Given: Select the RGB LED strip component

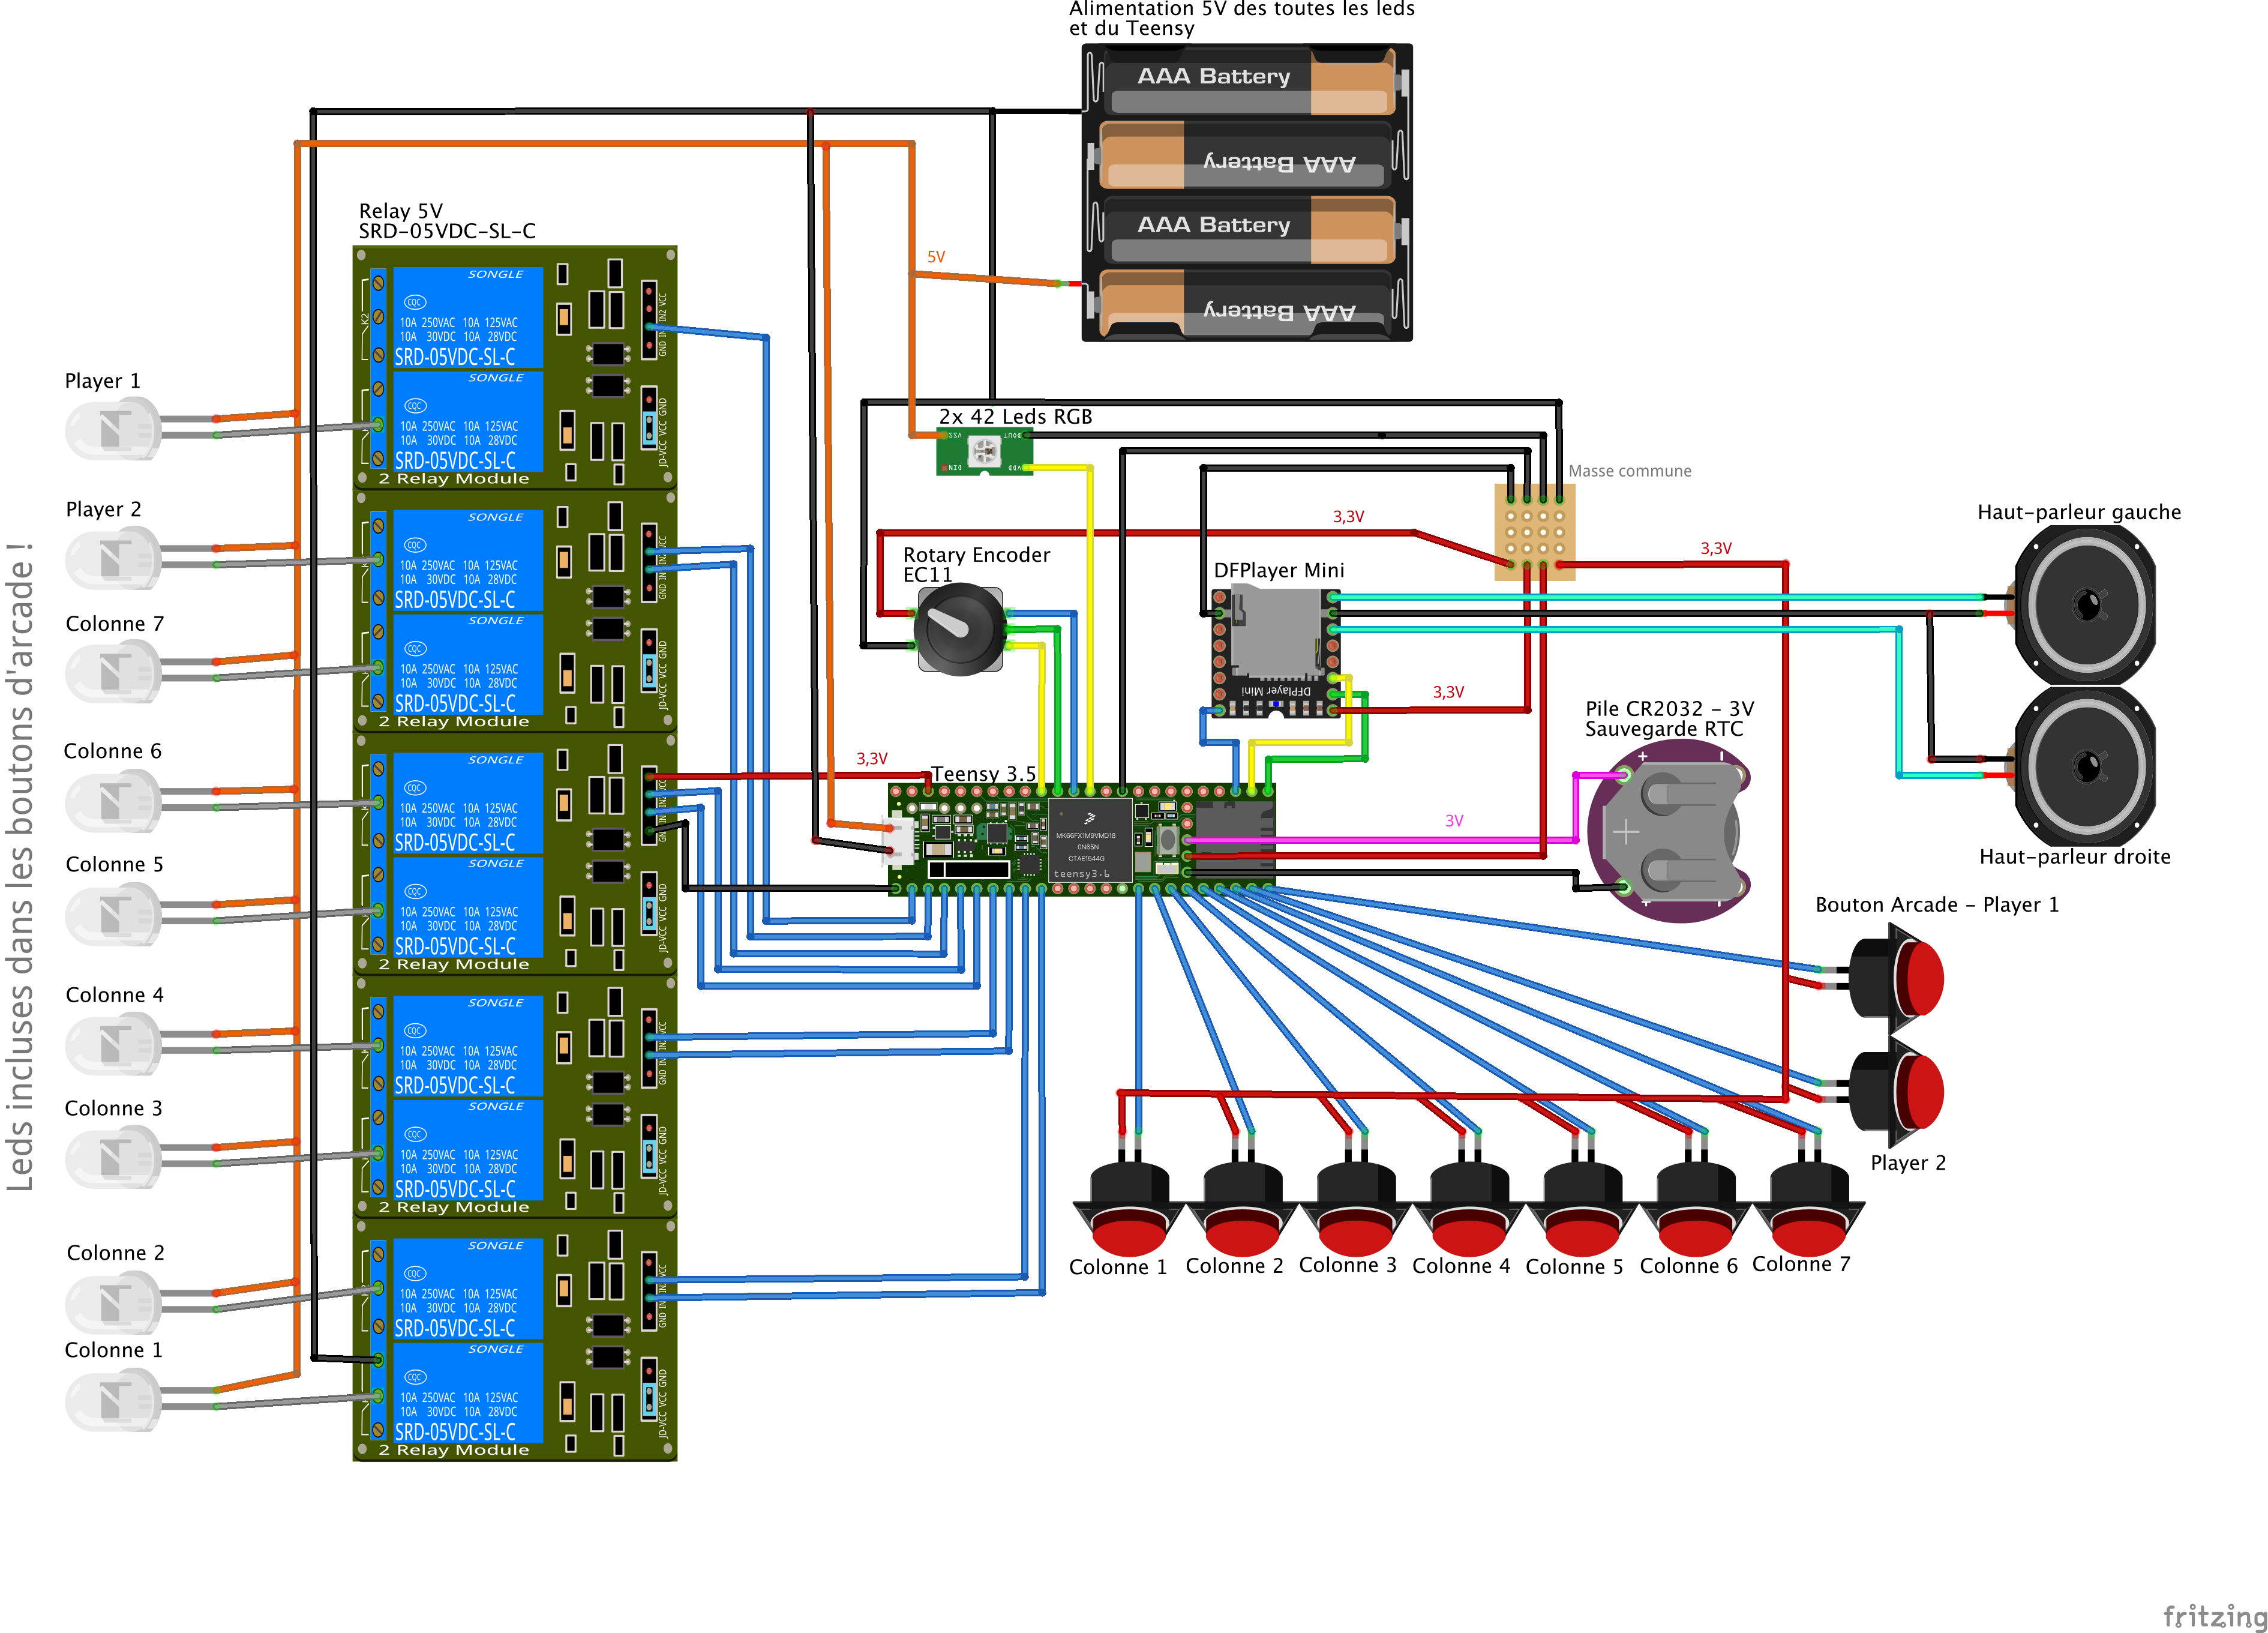Looking at the screenshot, I should point(984,451).
